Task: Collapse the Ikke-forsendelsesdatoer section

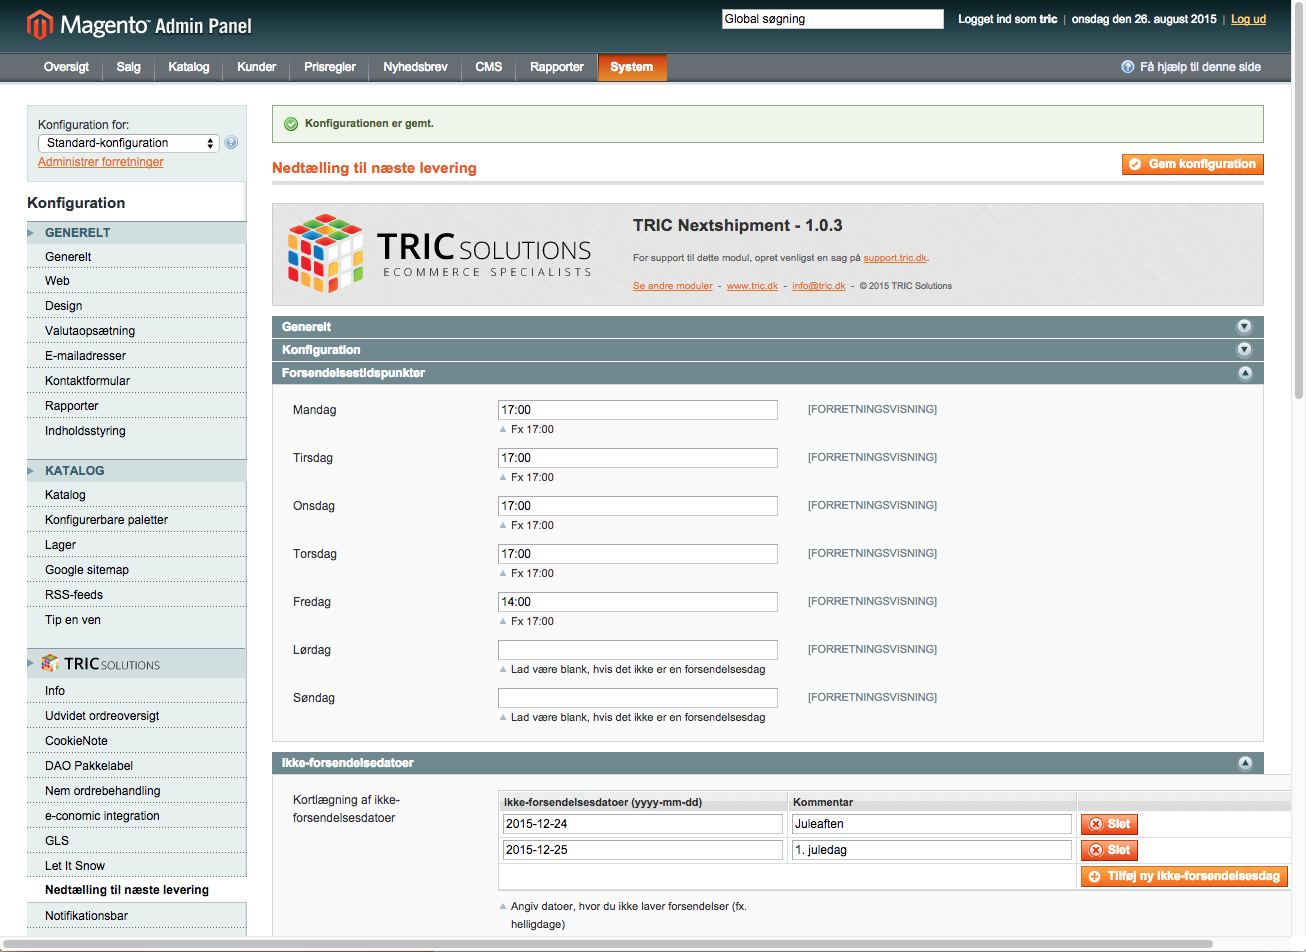Action: pos(1244,763)
